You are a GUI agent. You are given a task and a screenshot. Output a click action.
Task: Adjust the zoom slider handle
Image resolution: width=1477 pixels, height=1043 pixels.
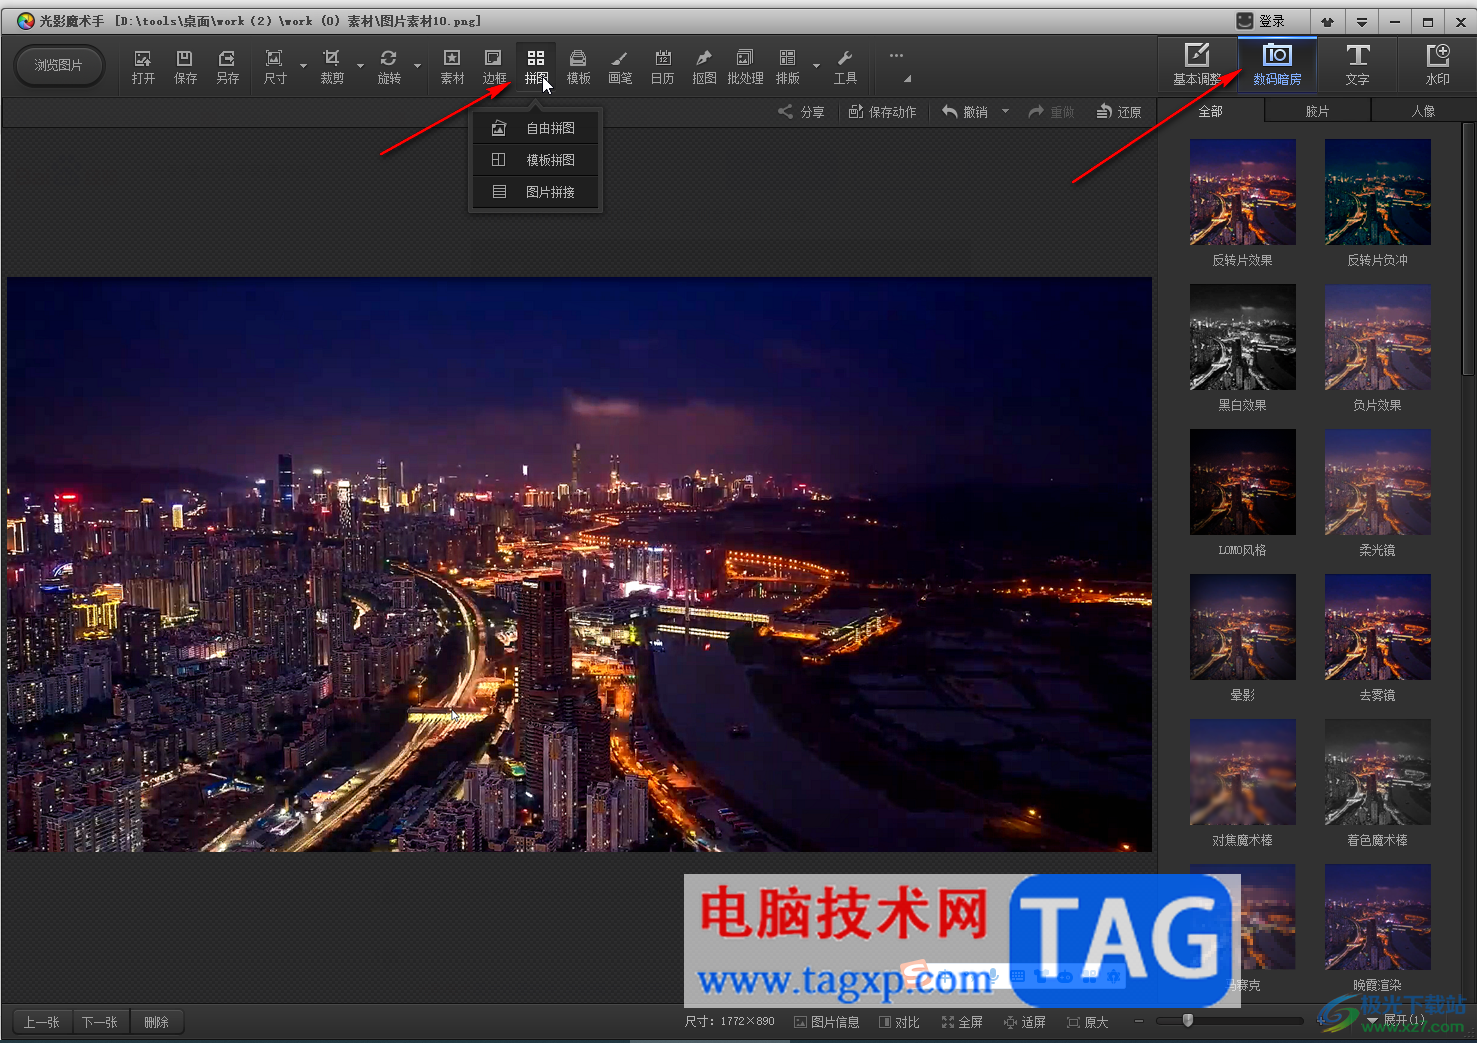click(1188, 1021)
